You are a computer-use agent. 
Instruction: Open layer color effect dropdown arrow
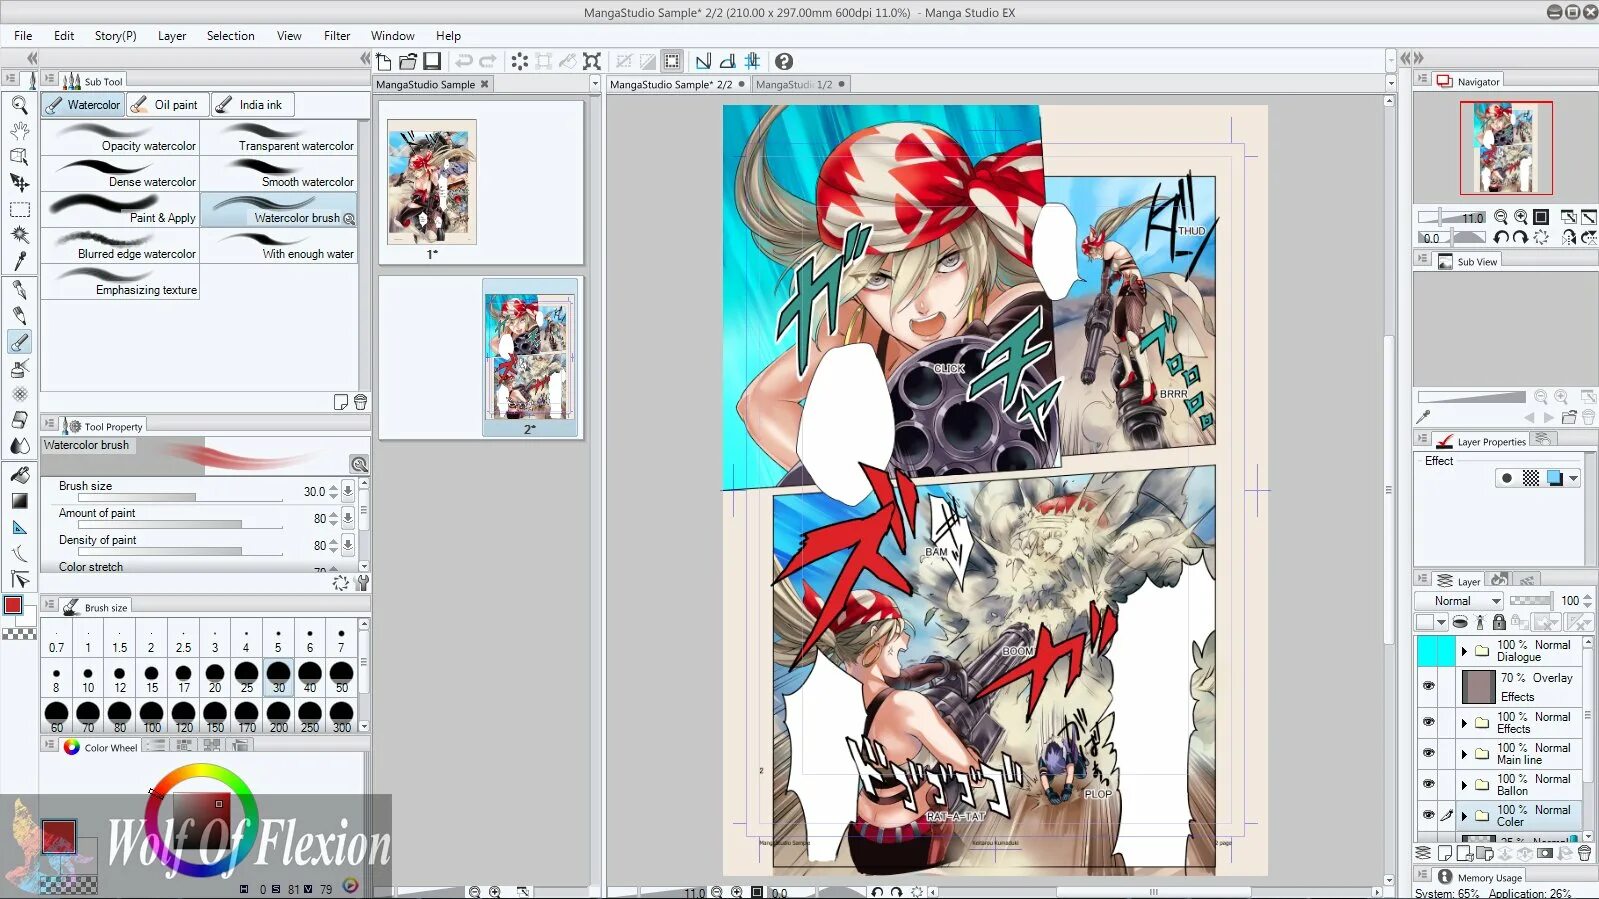click(x=1573, y=478)
